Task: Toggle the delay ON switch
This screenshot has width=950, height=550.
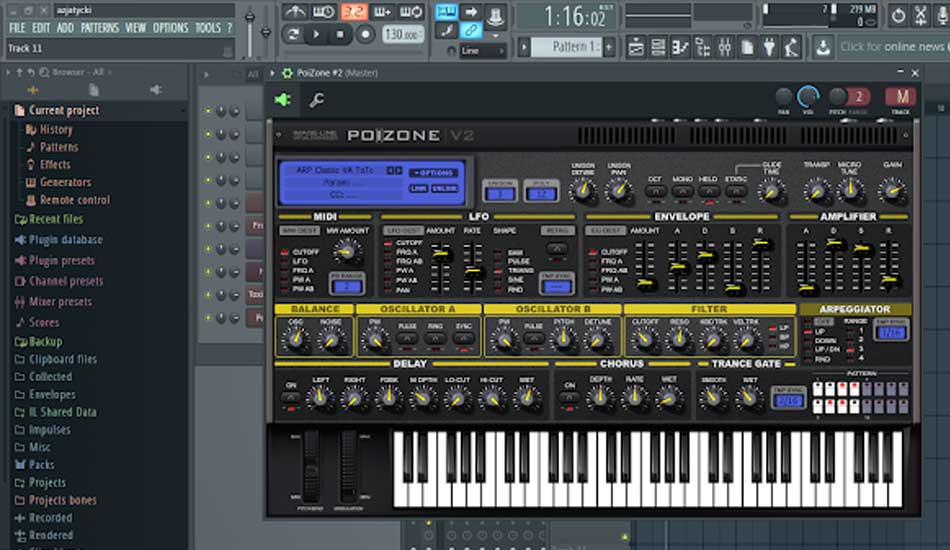Action: click(291, 397)
